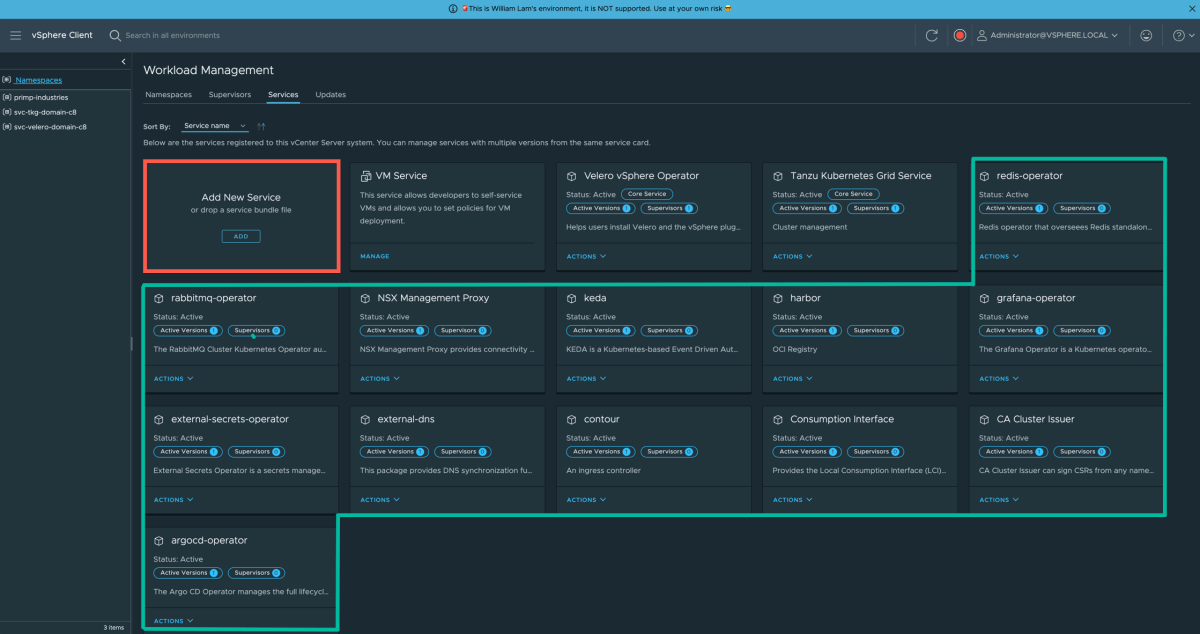Click the Velero vSphere Operator package icon
The image size is (1200, 634).
click(x=572, y=176)
